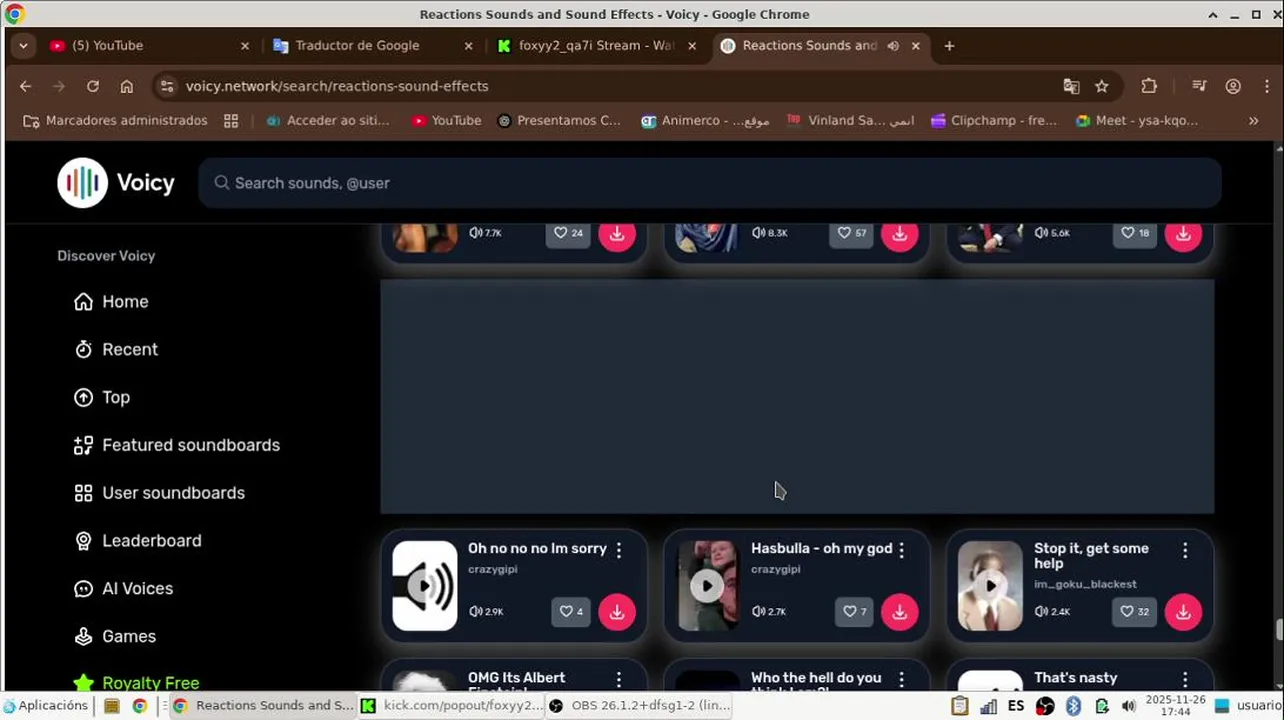Open volume control in system tray
Image resolution: width=1284 pixels, height=720 pixels.
click(1129, 706)
